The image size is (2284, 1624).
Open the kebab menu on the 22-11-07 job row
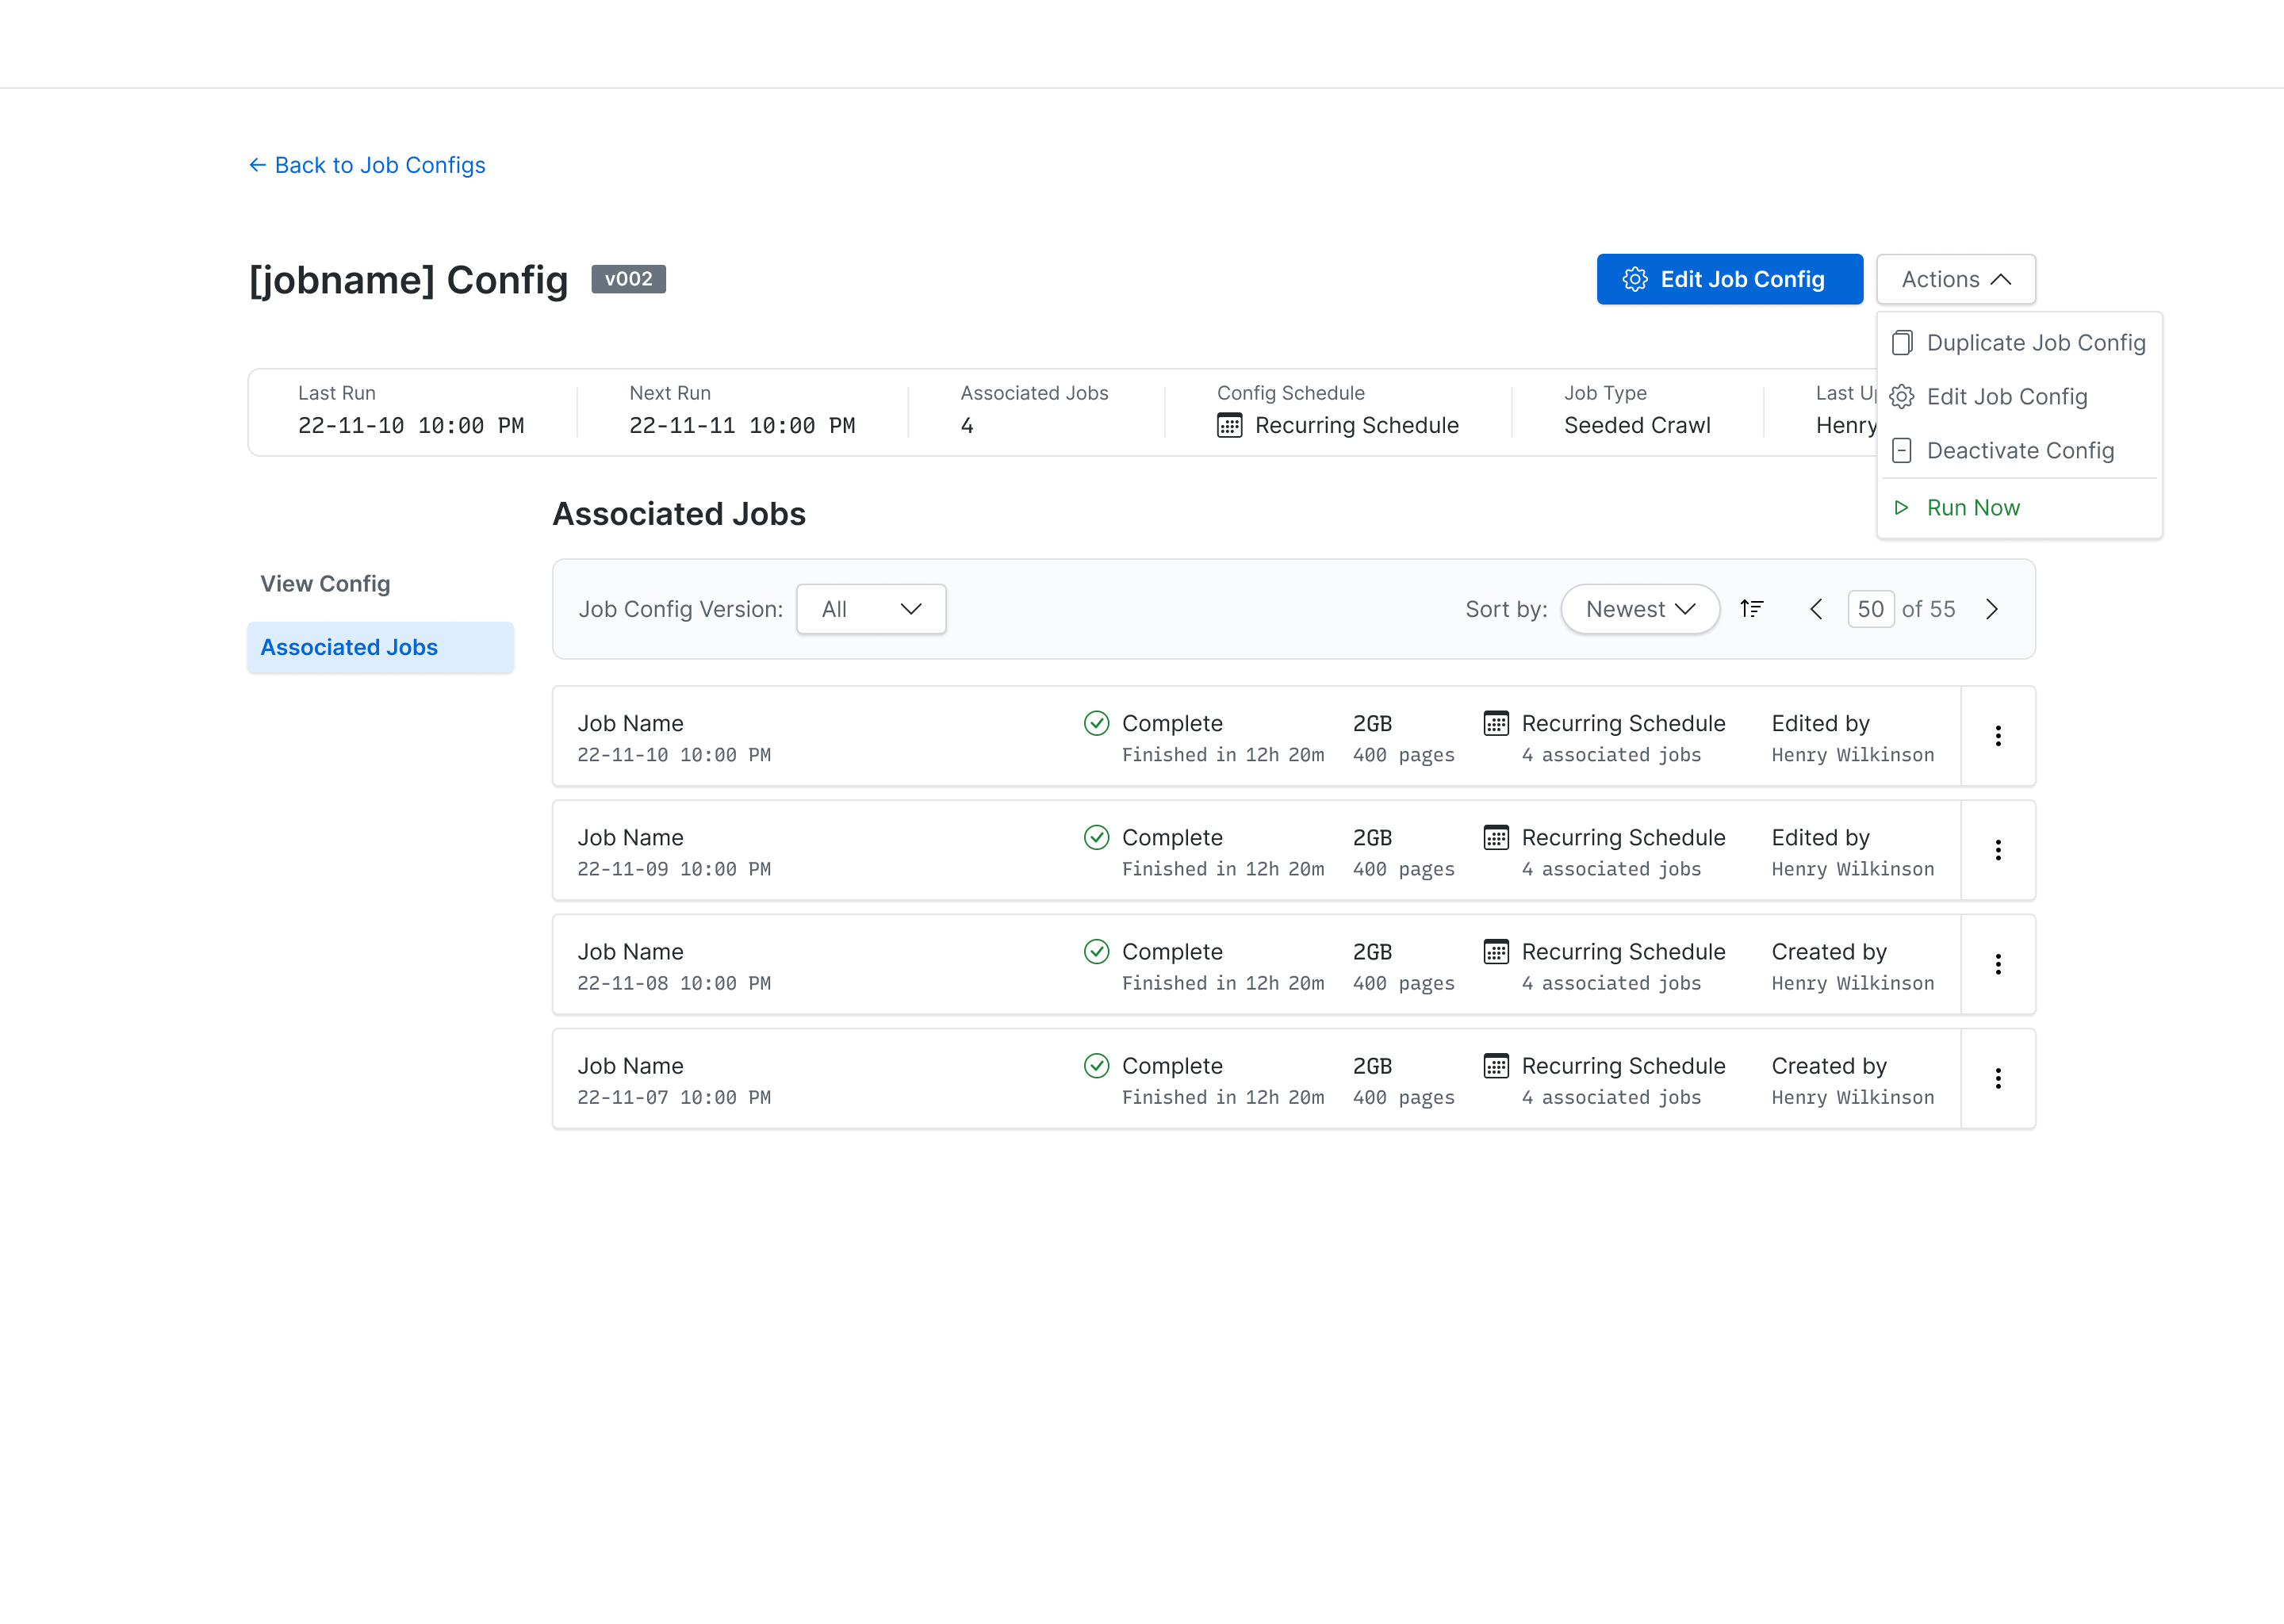[x=1998, y=1078]
